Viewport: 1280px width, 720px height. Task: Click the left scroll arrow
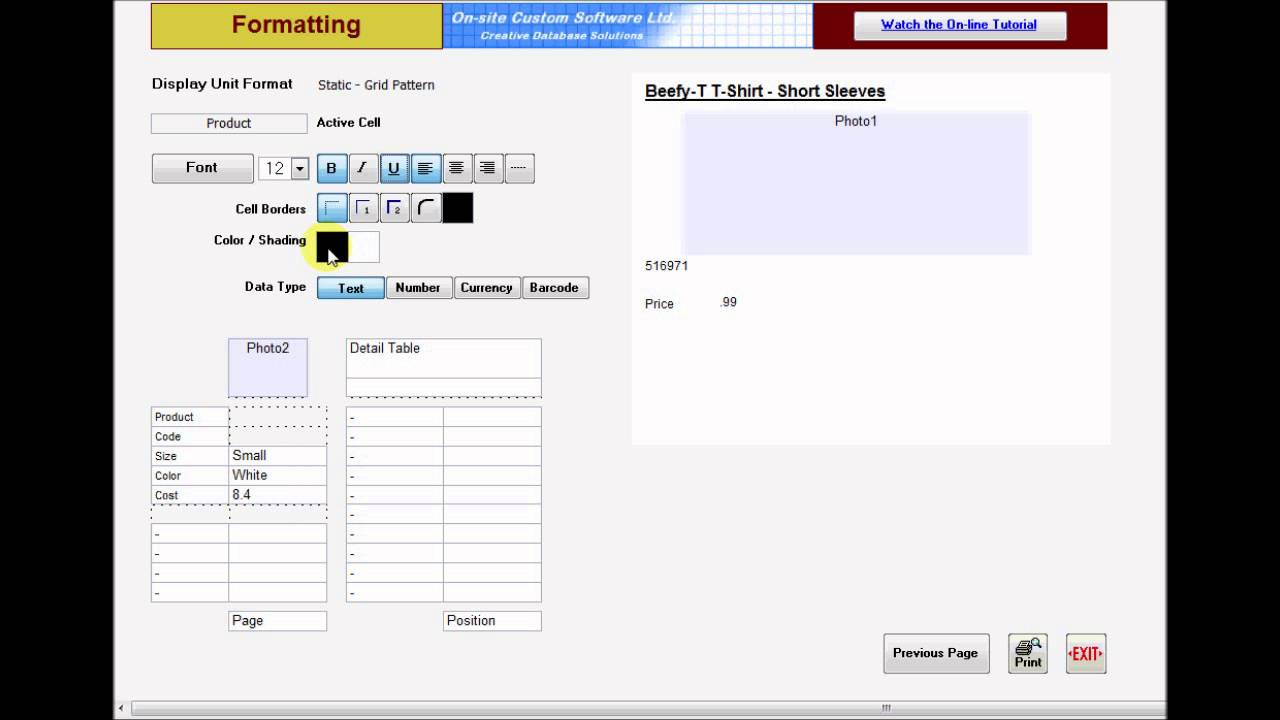(x=122, y=708)
